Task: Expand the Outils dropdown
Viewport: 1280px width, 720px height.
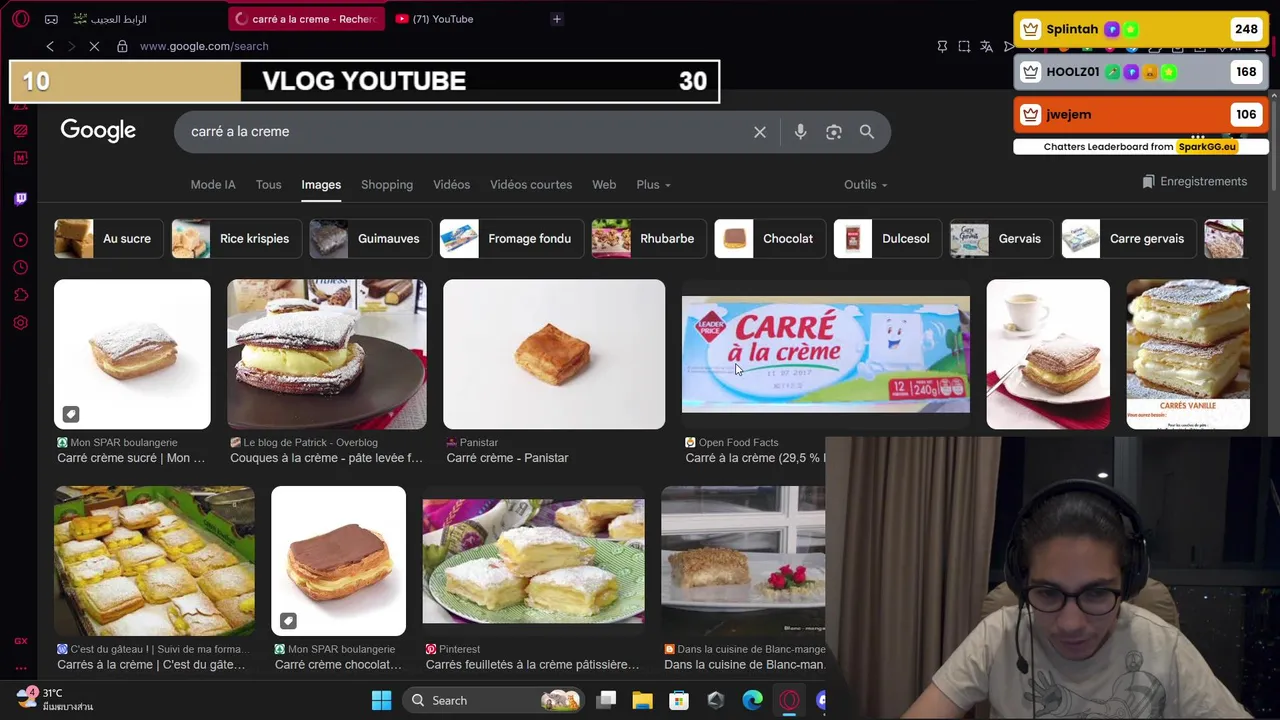Action: point(866,185)
